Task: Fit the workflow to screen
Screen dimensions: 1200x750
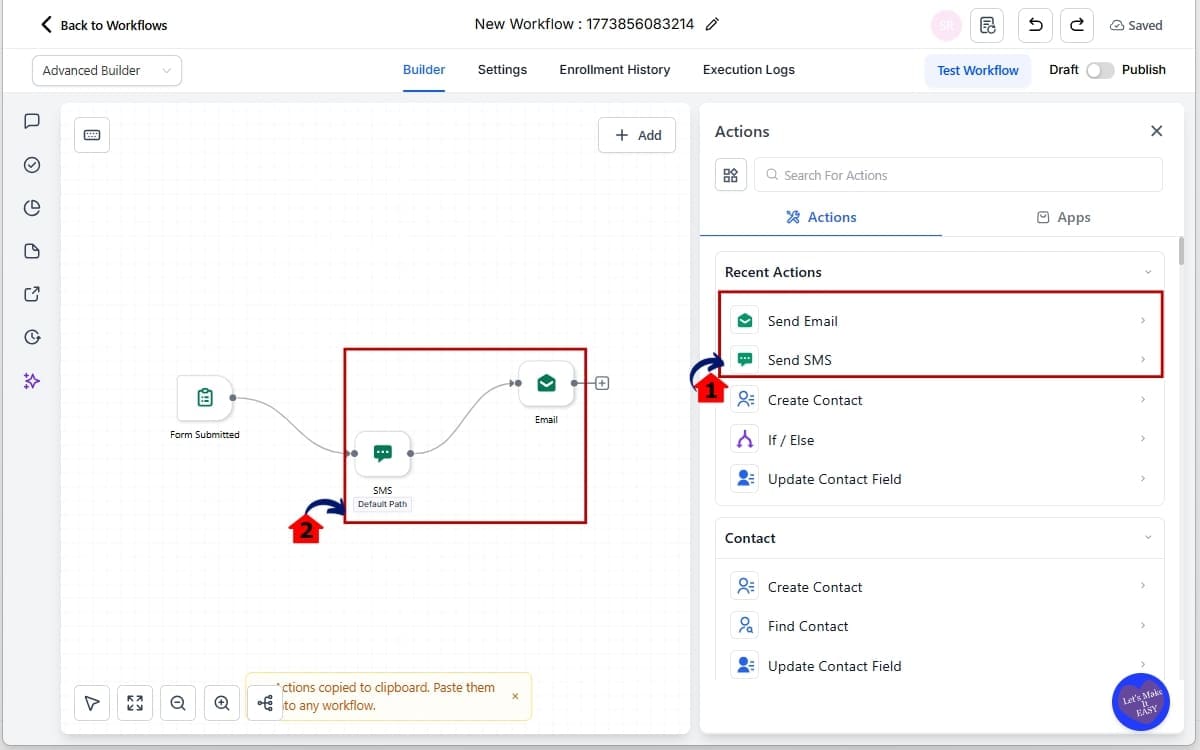Action: click(134, 703)
